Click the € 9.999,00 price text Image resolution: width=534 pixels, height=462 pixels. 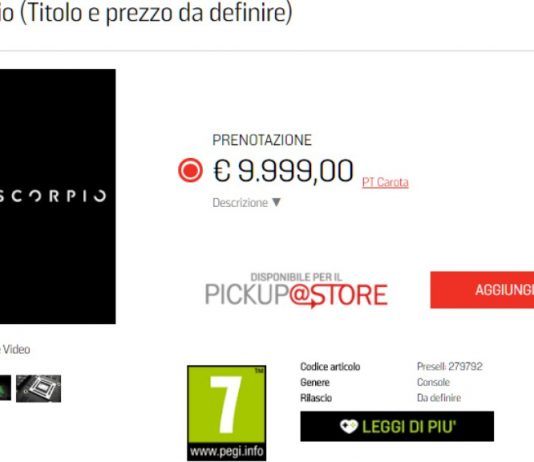pyautogui.click(x=283, y=171)
